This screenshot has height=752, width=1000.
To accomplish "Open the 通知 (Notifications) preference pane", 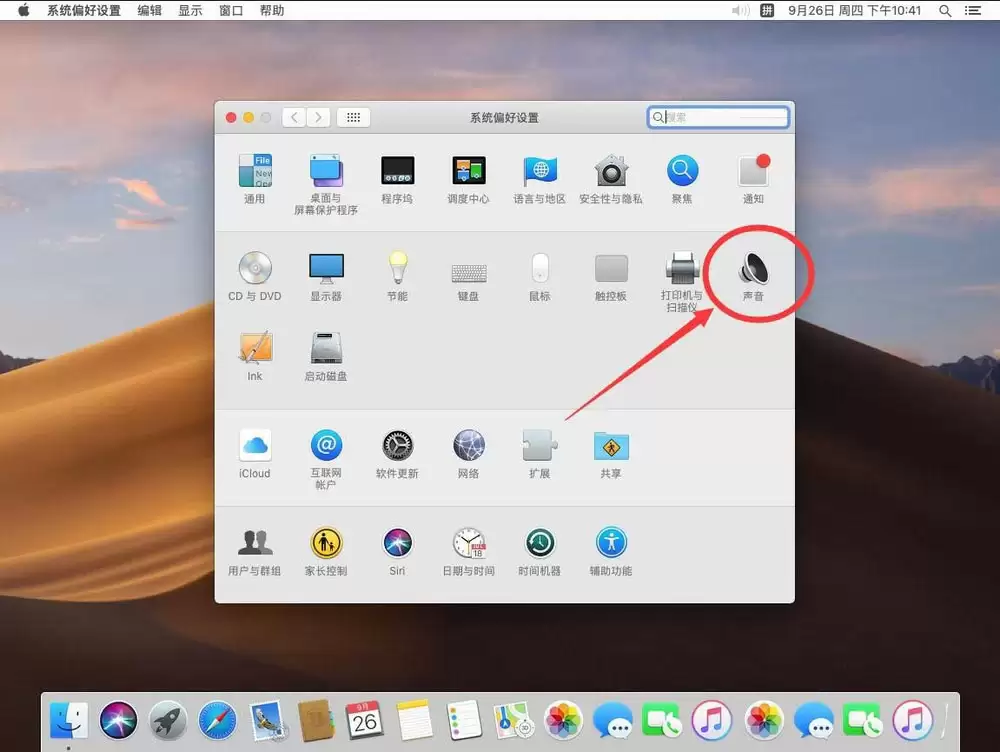I will click(x=753, y=178).
